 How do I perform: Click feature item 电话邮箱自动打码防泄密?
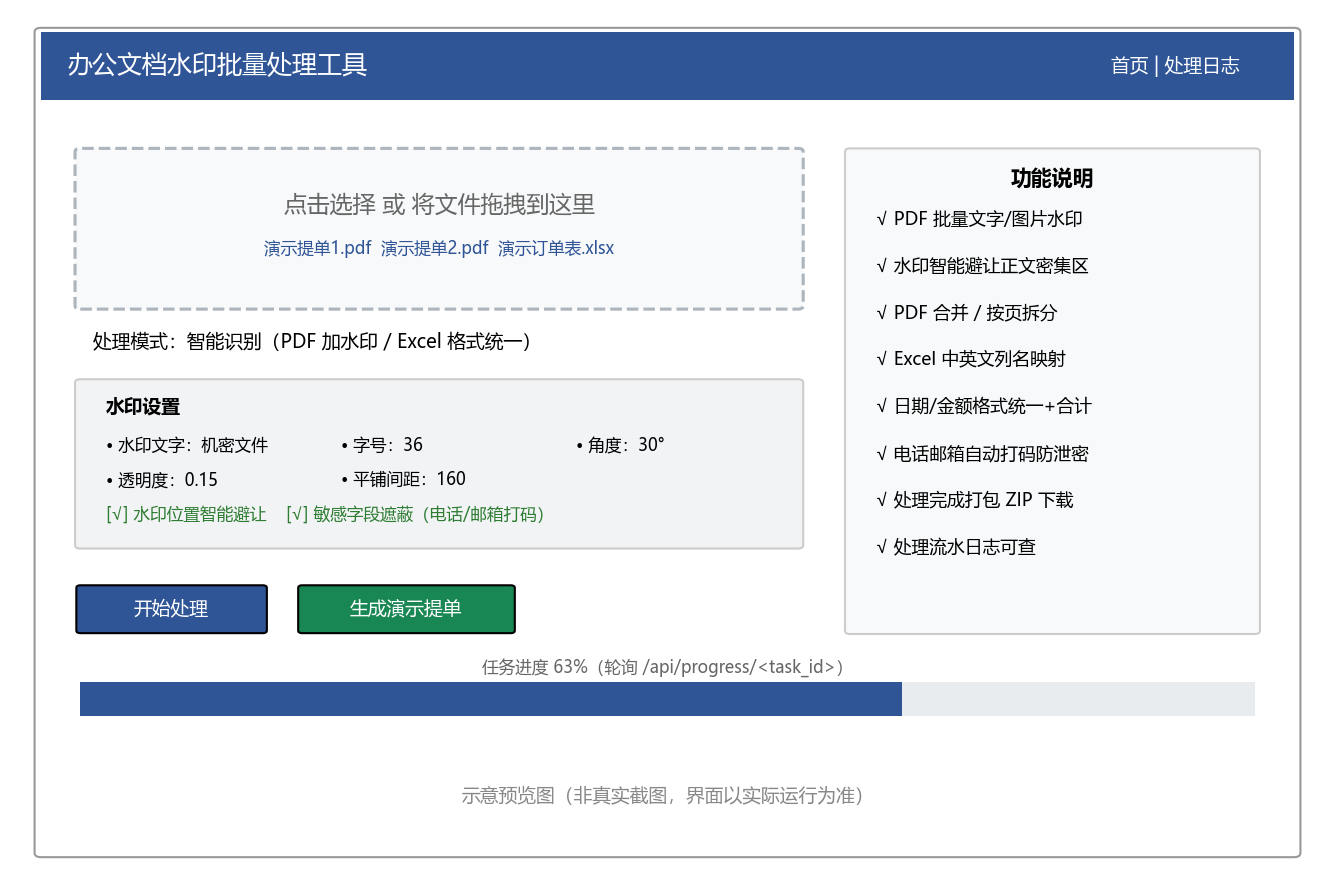pos(982,454)
